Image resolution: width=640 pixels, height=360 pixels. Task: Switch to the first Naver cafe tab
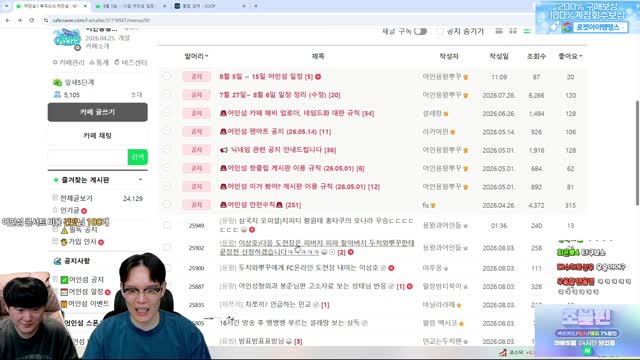point(51,6)
